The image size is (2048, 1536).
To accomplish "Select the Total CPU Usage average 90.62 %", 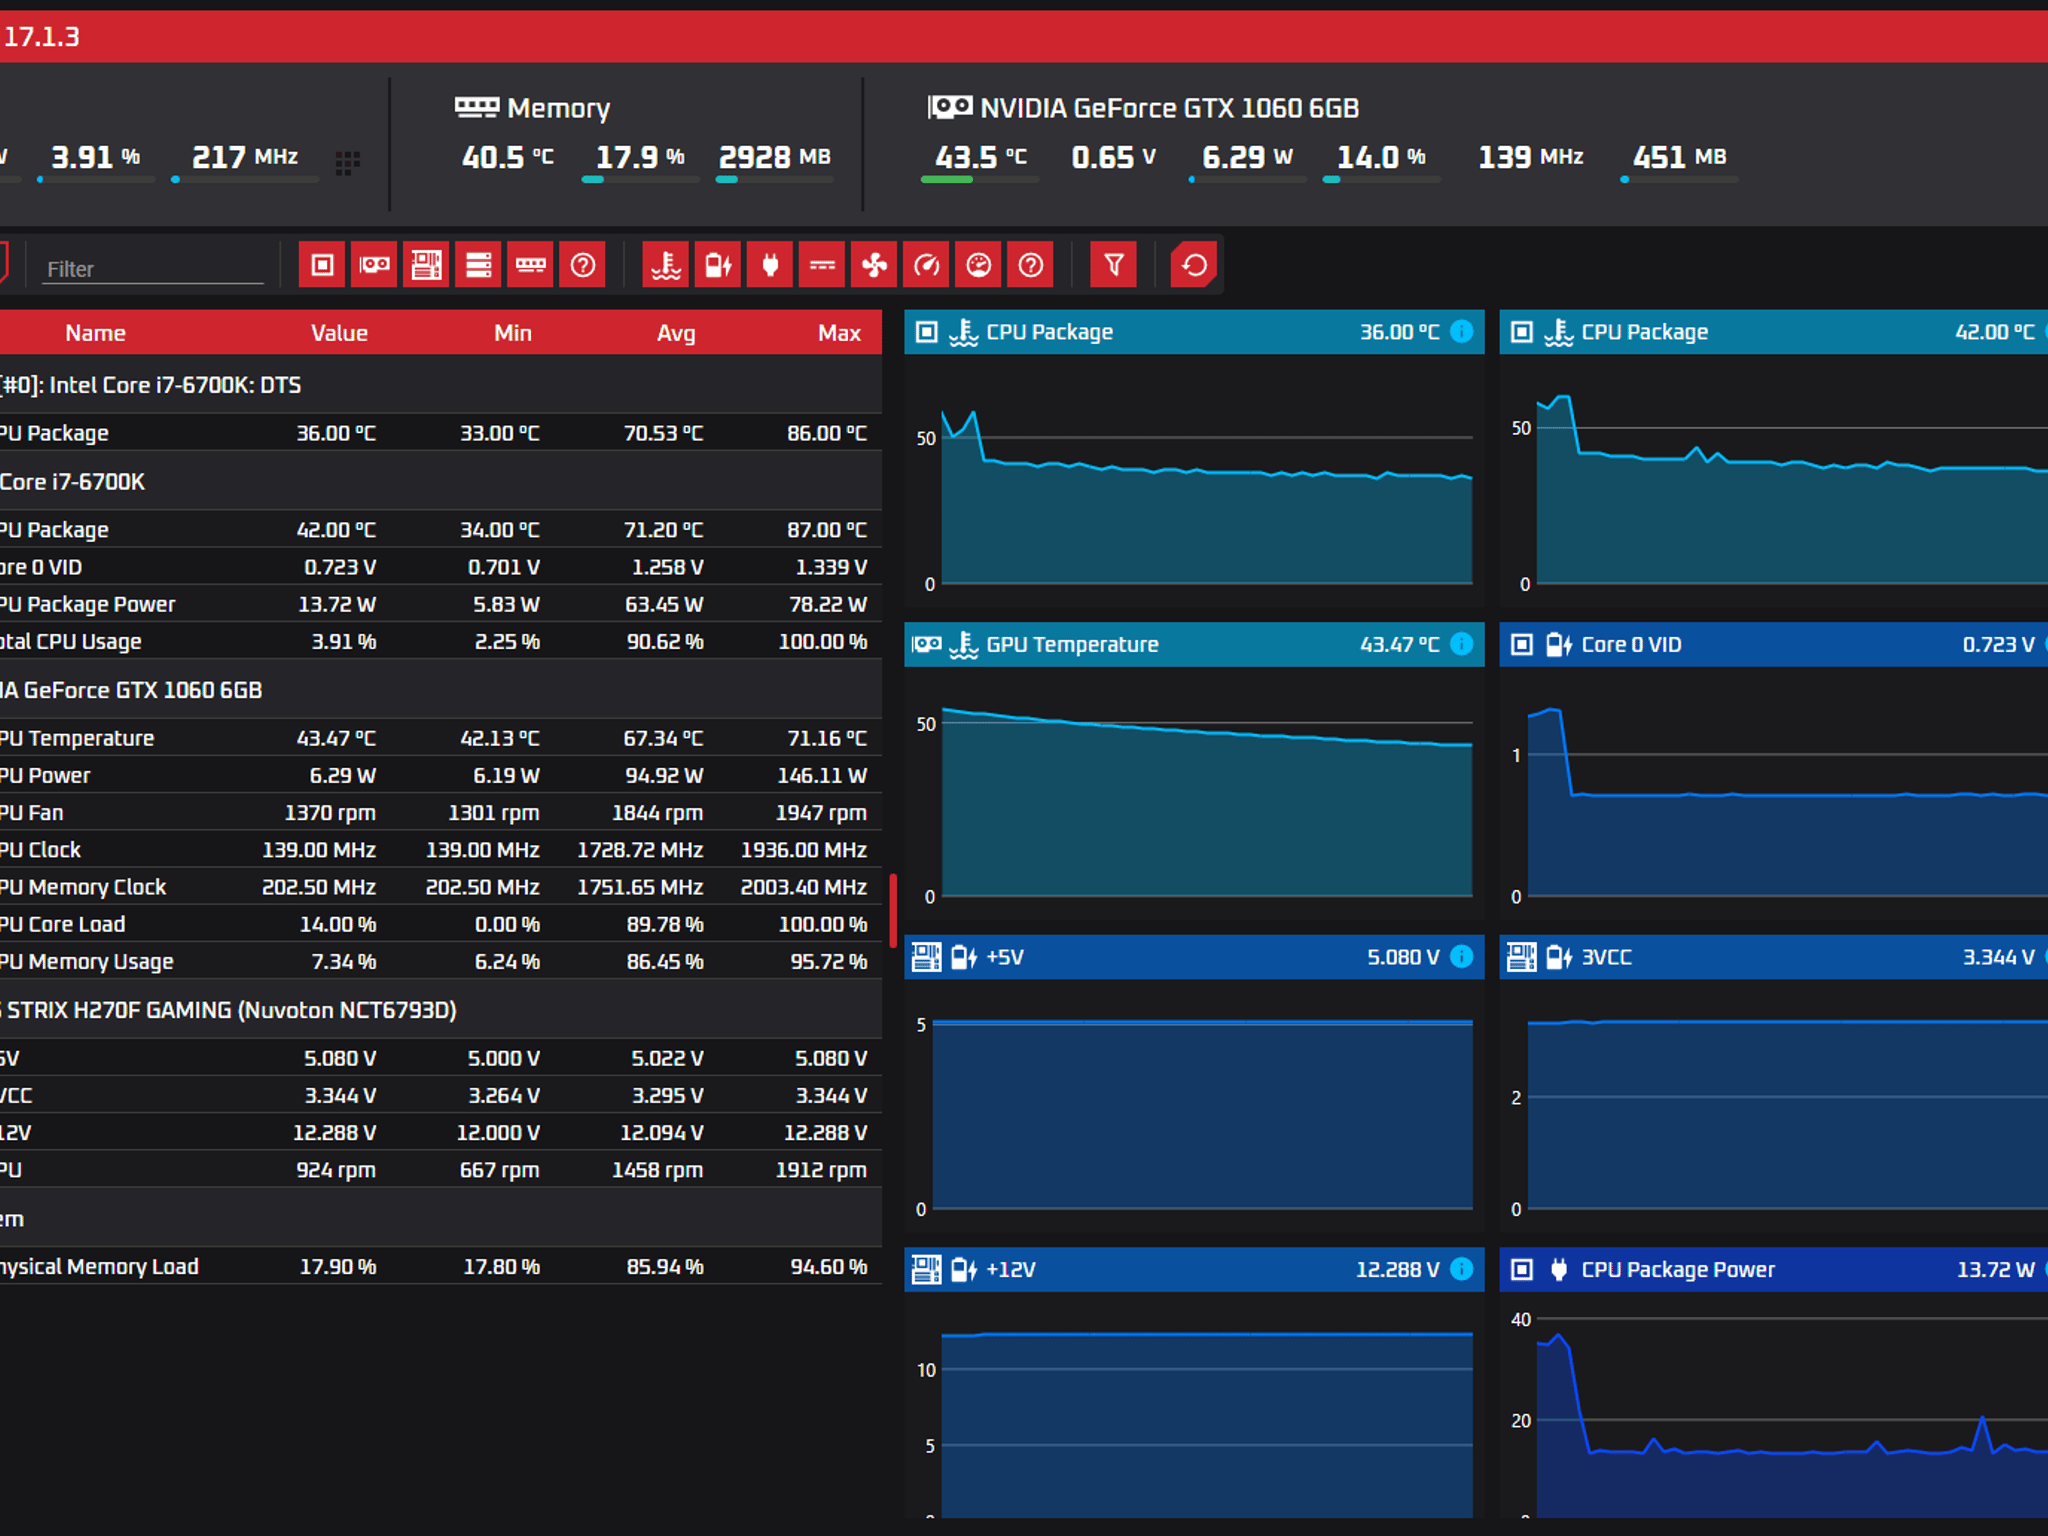I will (x=665, y=642).
